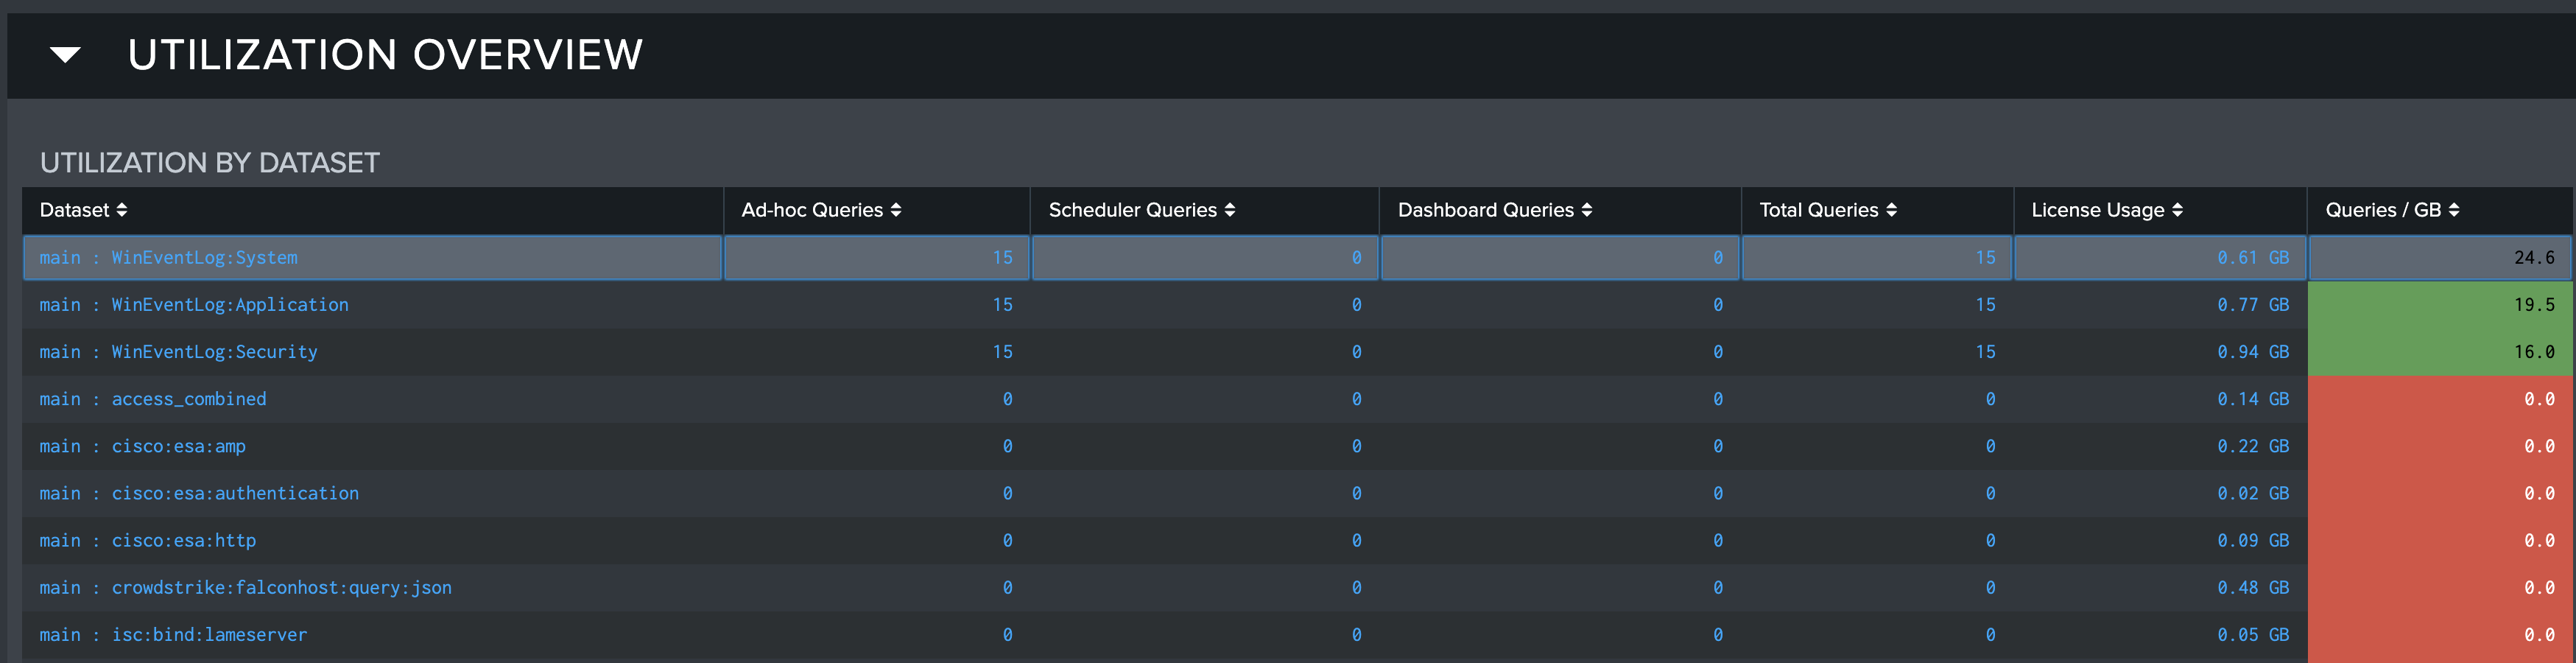Sort by Ad-hoc Queries using the sort icon
2576x663 pixels.
[897, 210]
